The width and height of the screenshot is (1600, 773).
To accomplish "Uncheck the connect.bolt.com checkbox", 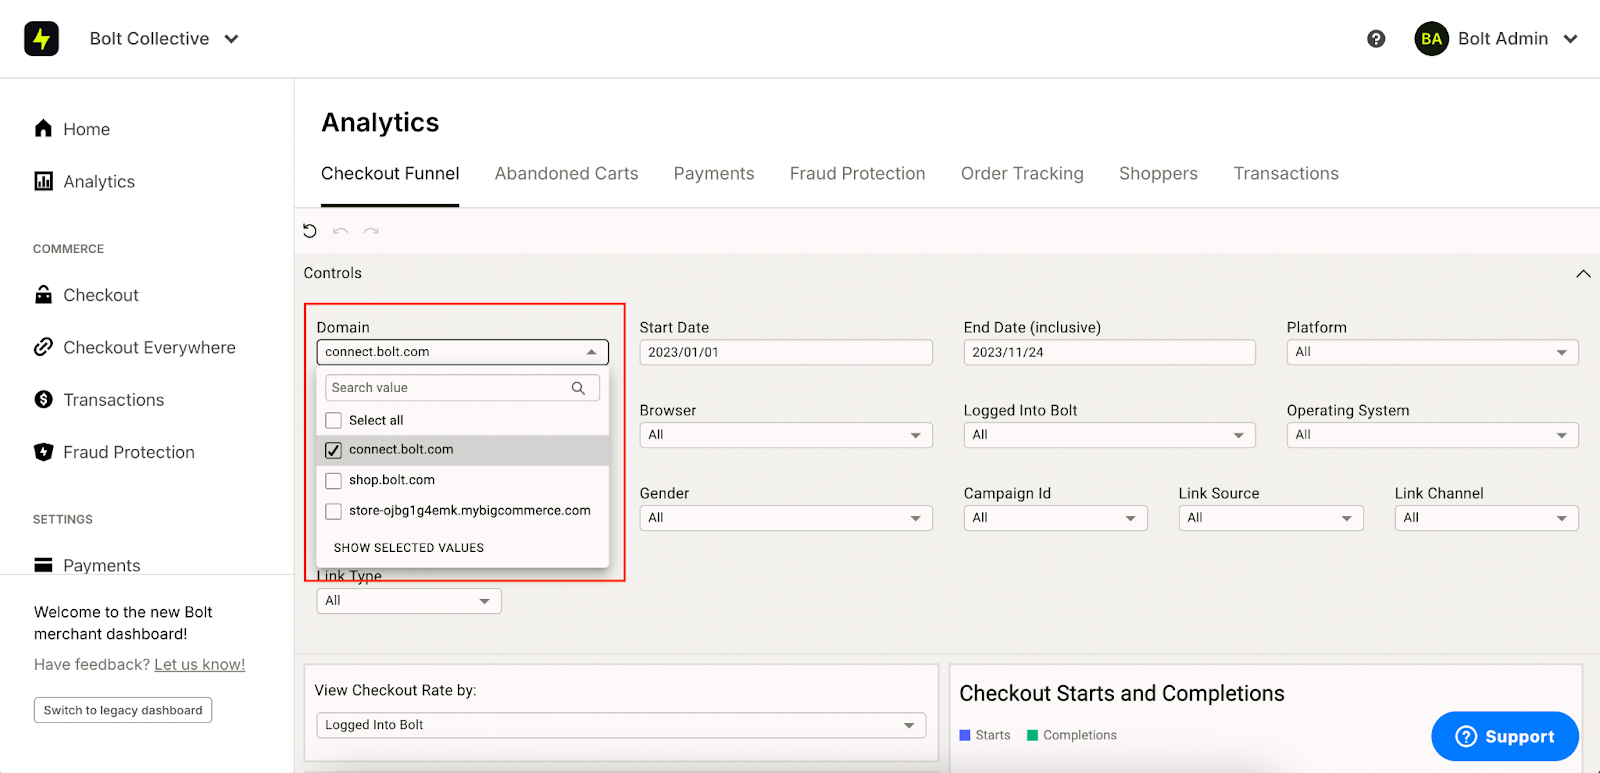I will pos(333,450).
